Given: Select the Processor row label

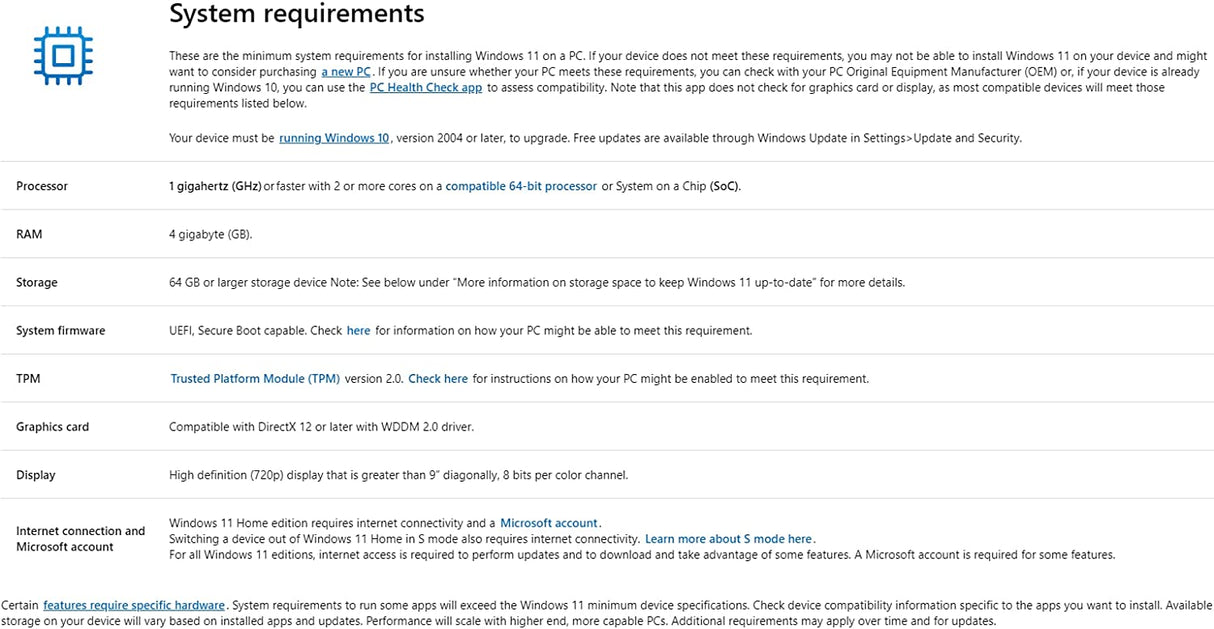Looking at the screenshot, I should pyautogui.click(x=42, y=186).
